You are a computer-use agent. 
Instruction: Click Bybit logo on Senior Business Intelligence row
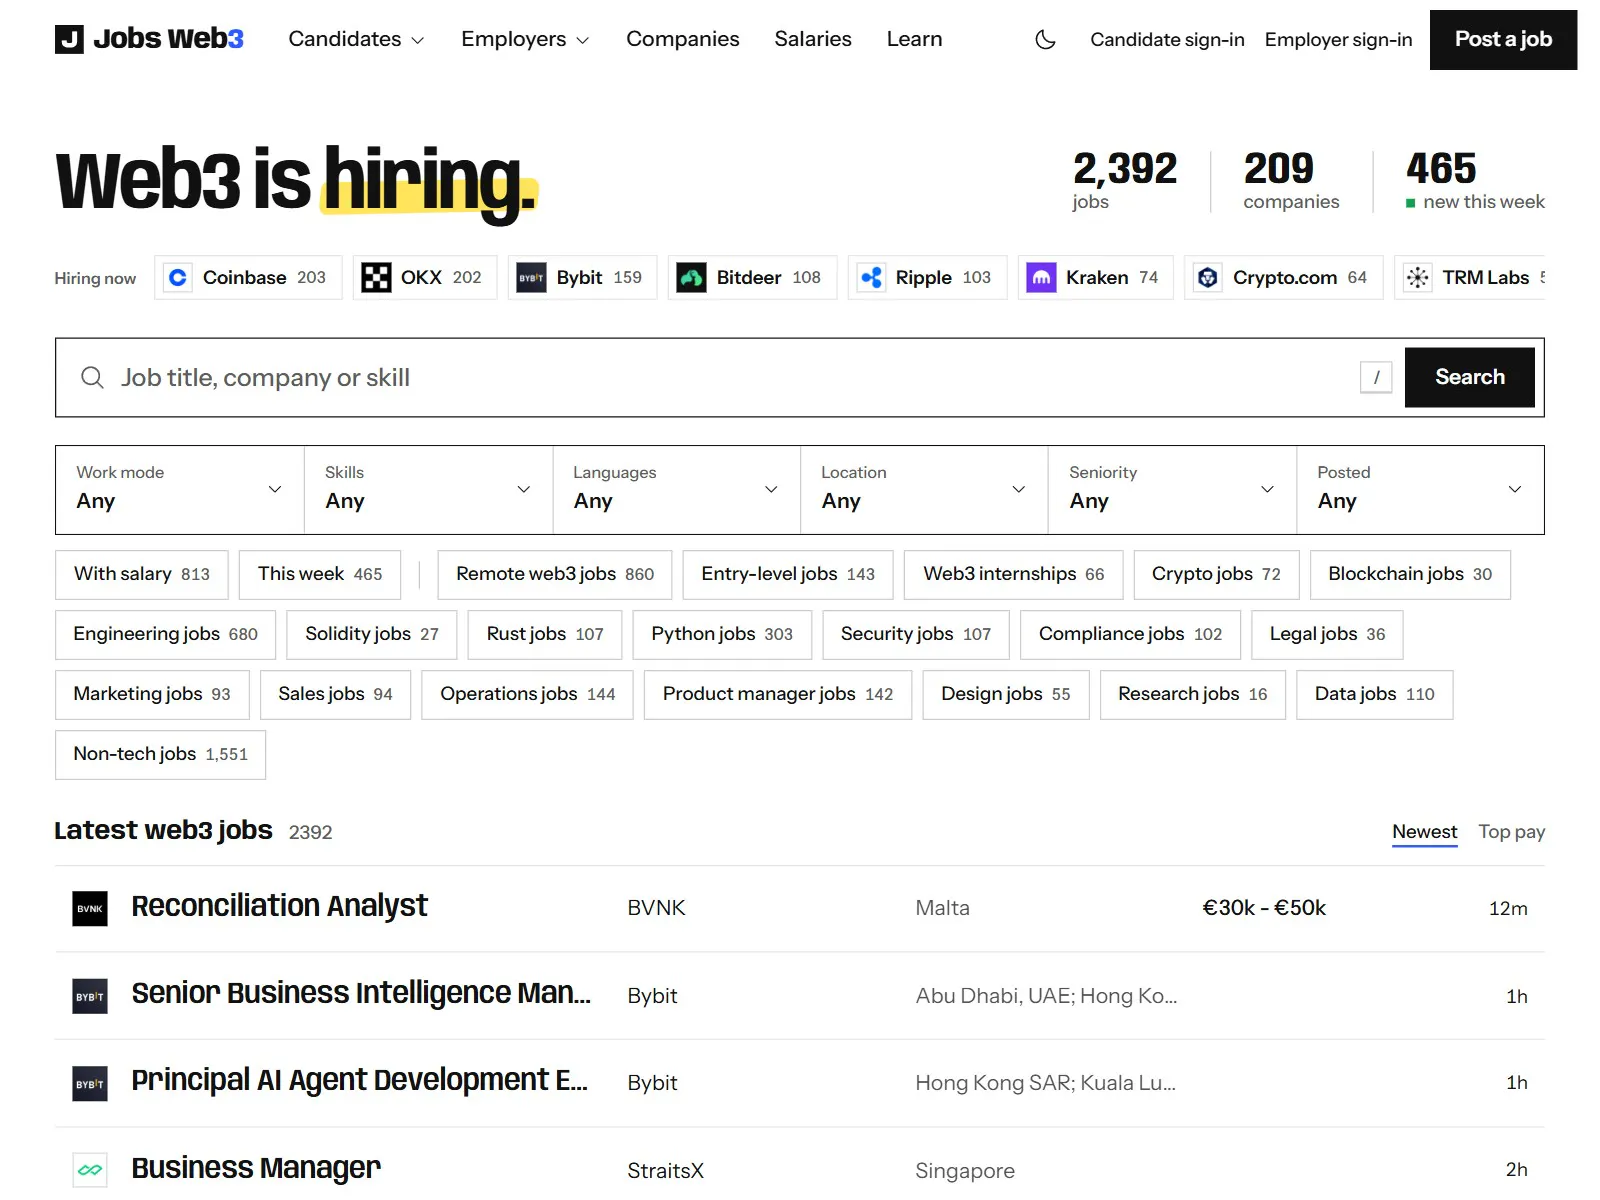click(x=90, y=996)
